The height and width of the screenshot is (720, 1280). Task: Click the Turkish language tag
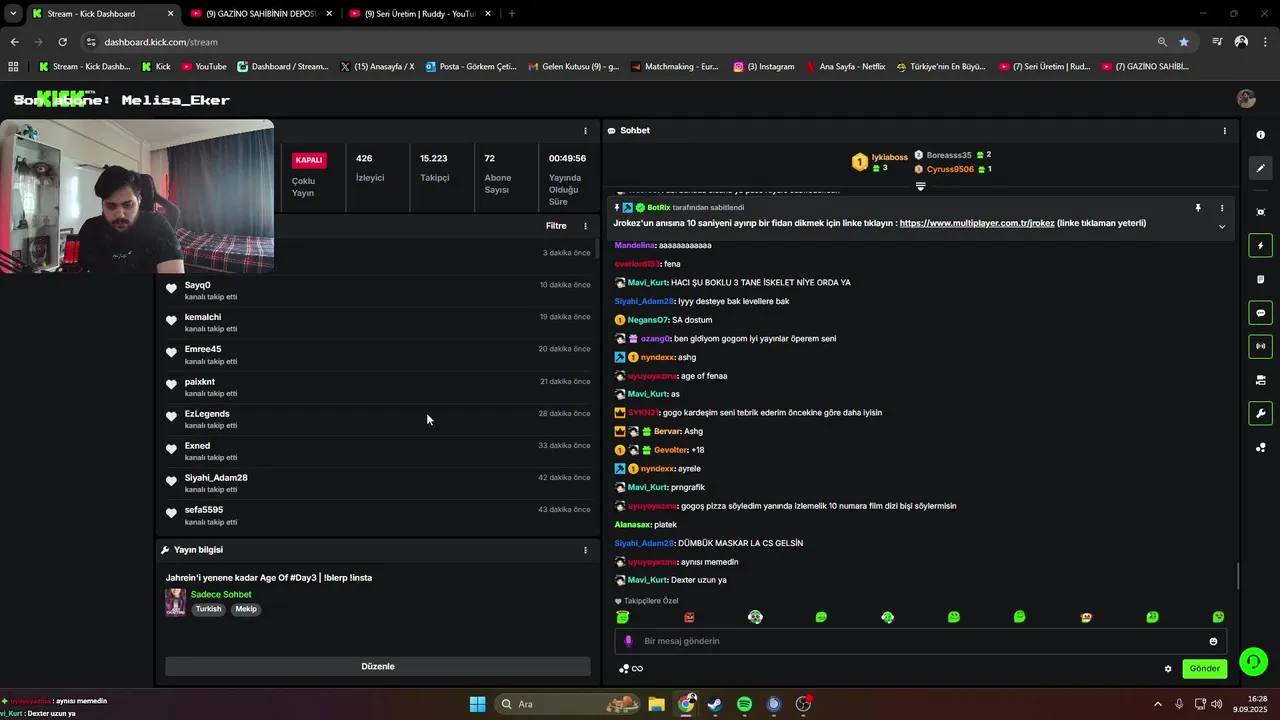click(x=208, y=609)
